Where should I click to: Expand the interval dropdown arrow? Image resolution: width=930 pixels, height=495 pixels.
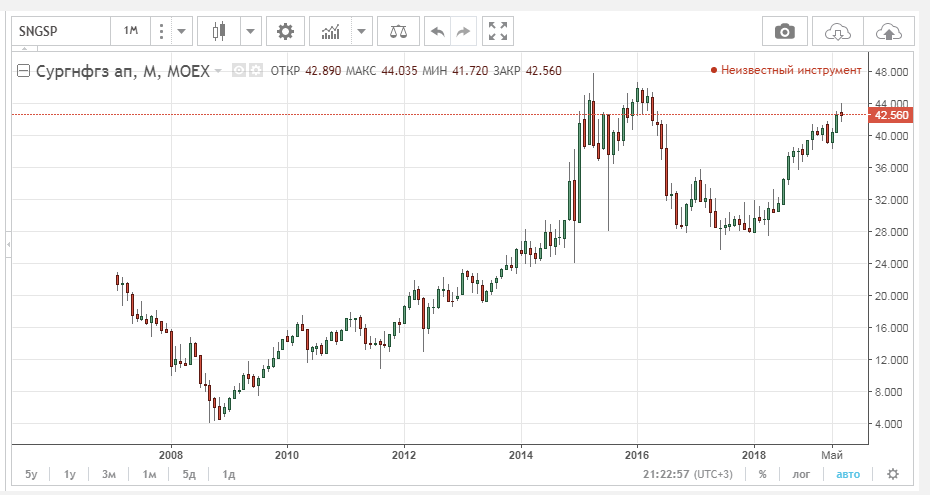coord(181,31)
